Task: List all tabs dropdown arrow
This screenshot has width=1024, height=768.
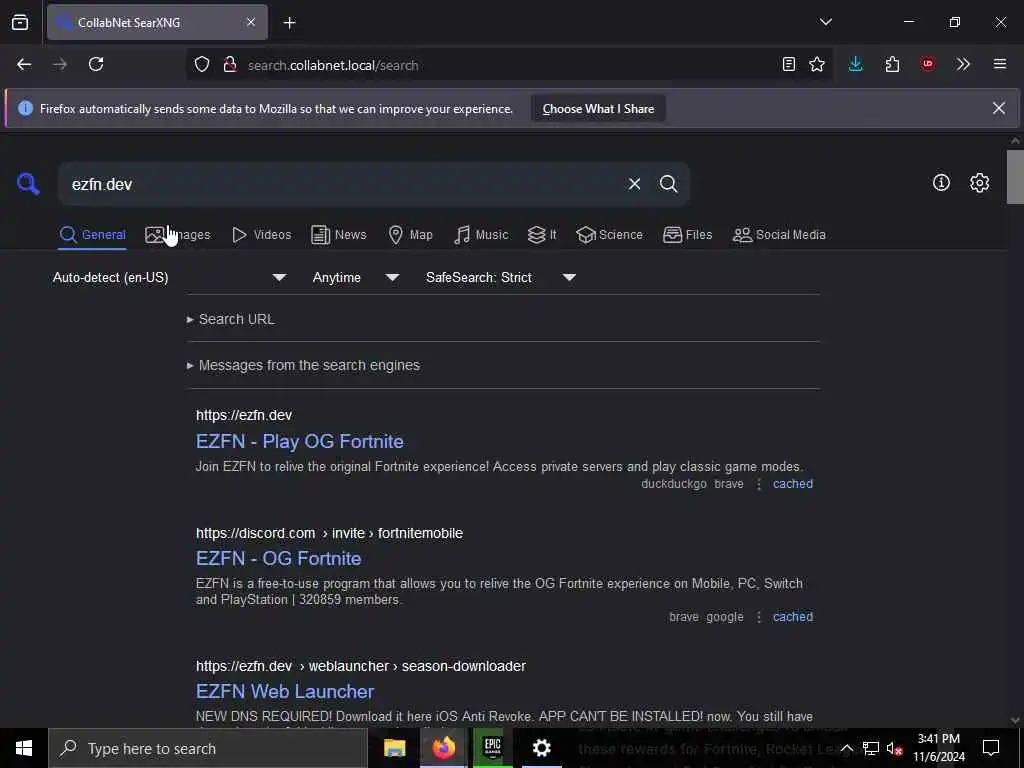Action: (x=825, y=22)
